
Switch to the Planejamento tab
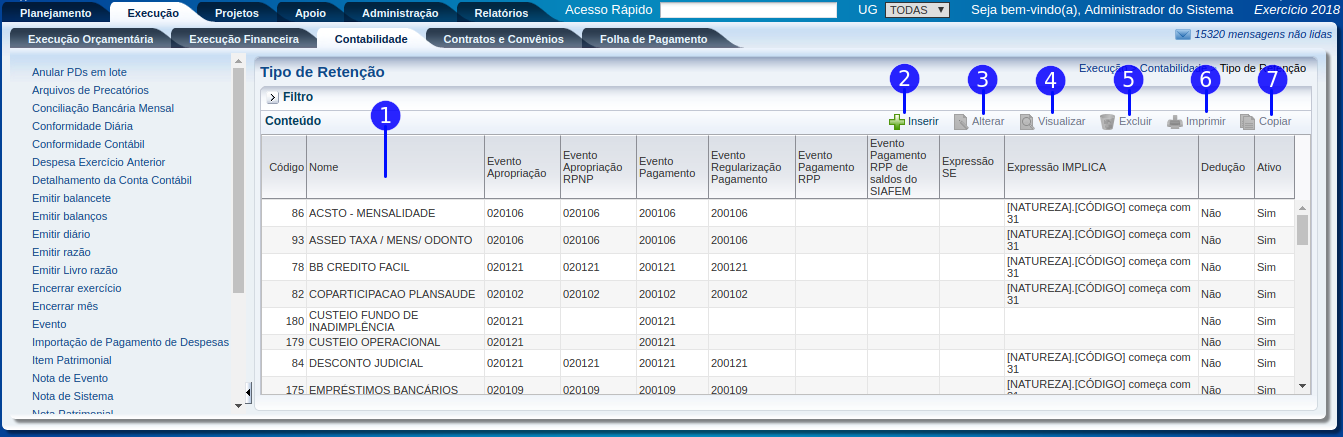click(x=56, y=13)
